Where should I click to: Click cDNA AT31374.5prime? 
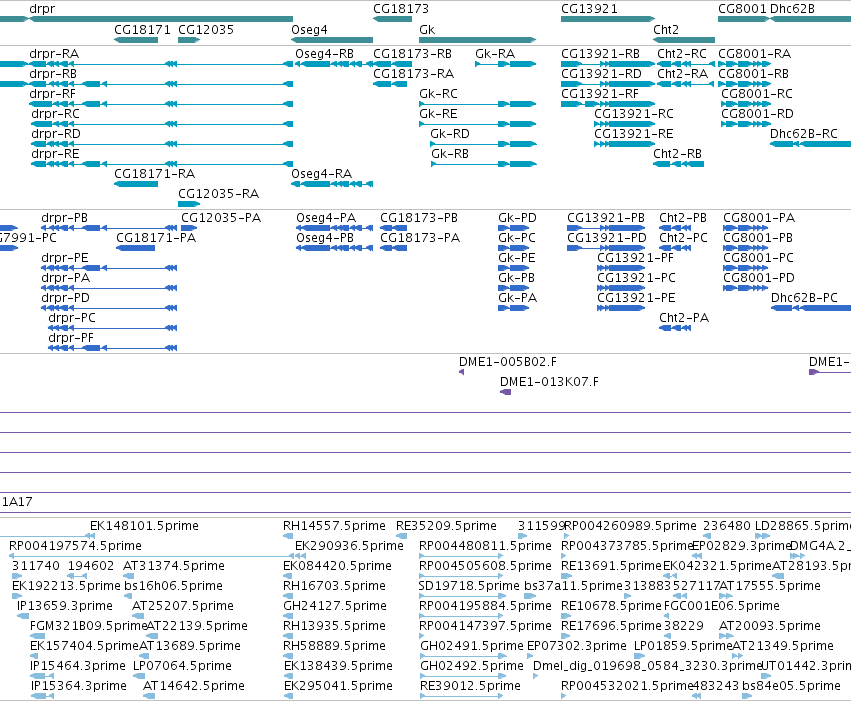130,576
